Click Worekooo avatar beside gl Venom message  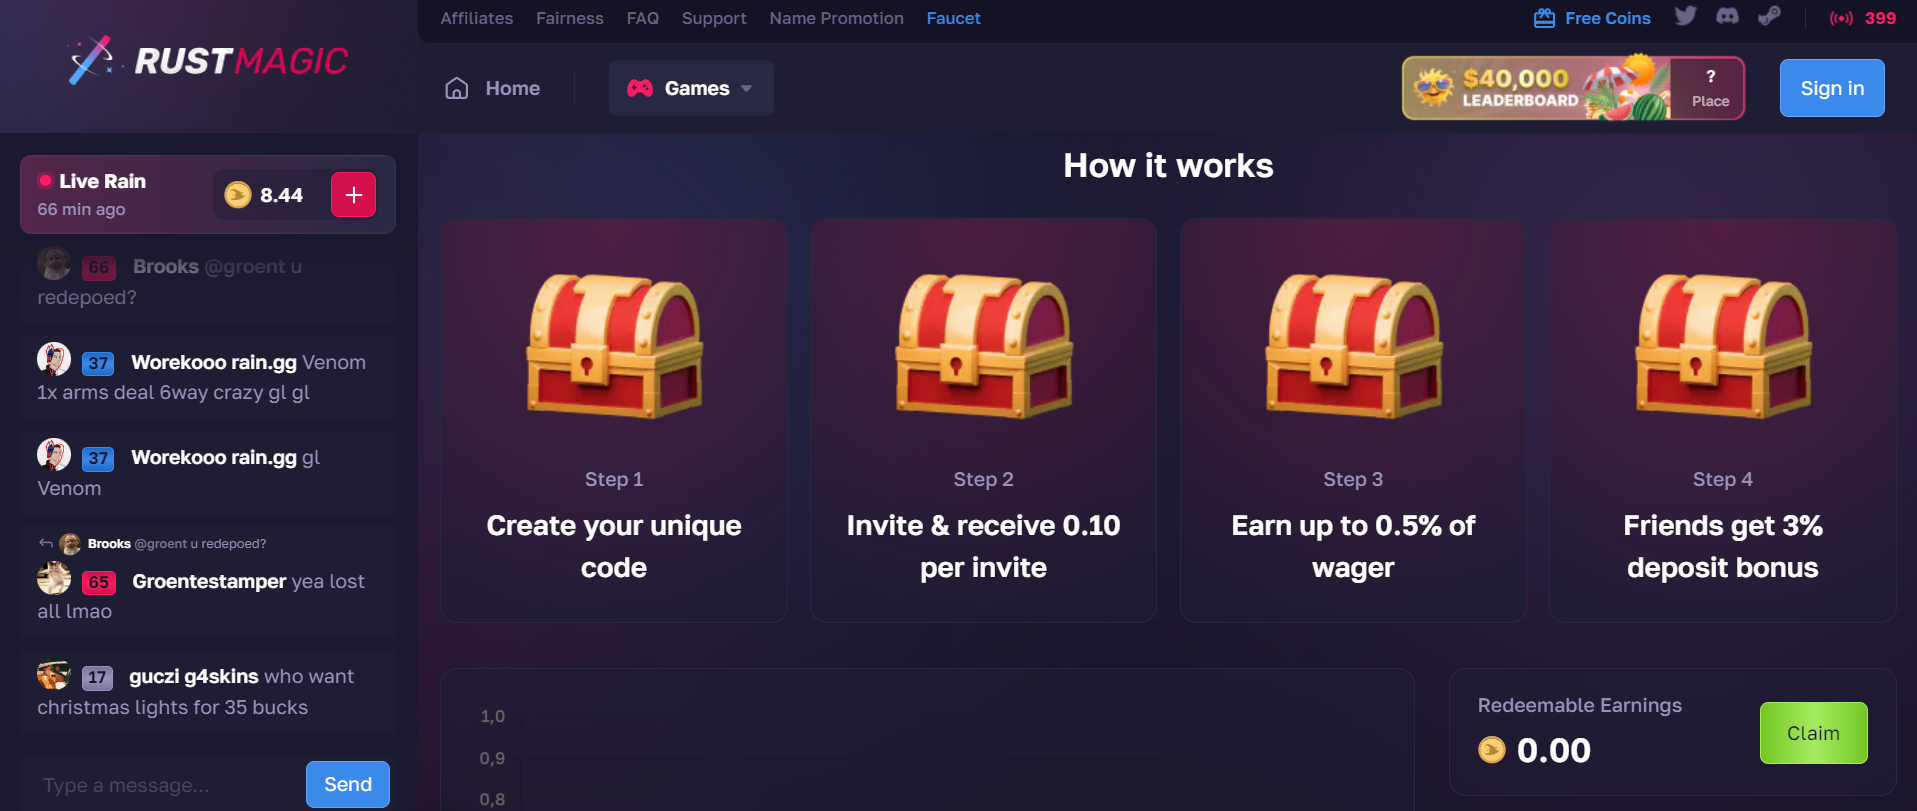coord(54,455)
